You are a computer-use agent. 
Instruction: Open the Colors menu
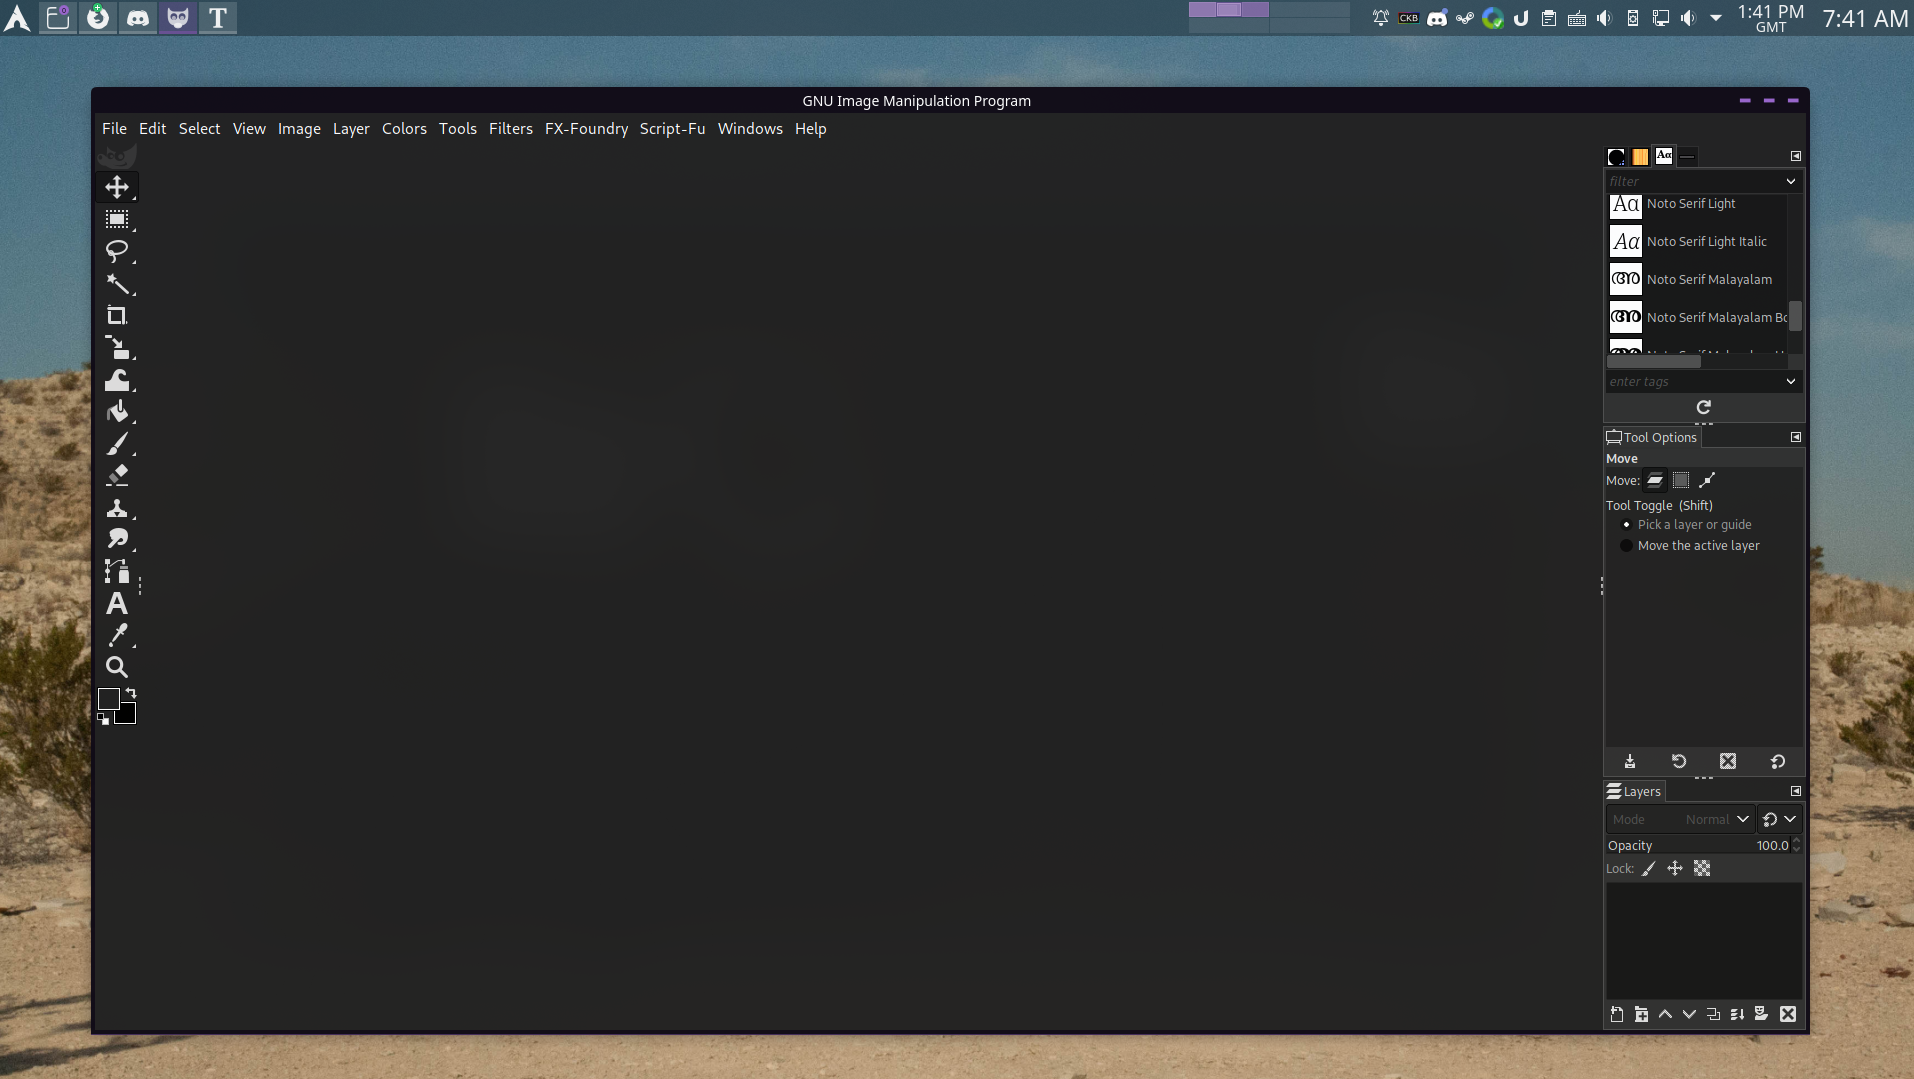(x=404, y=129)
